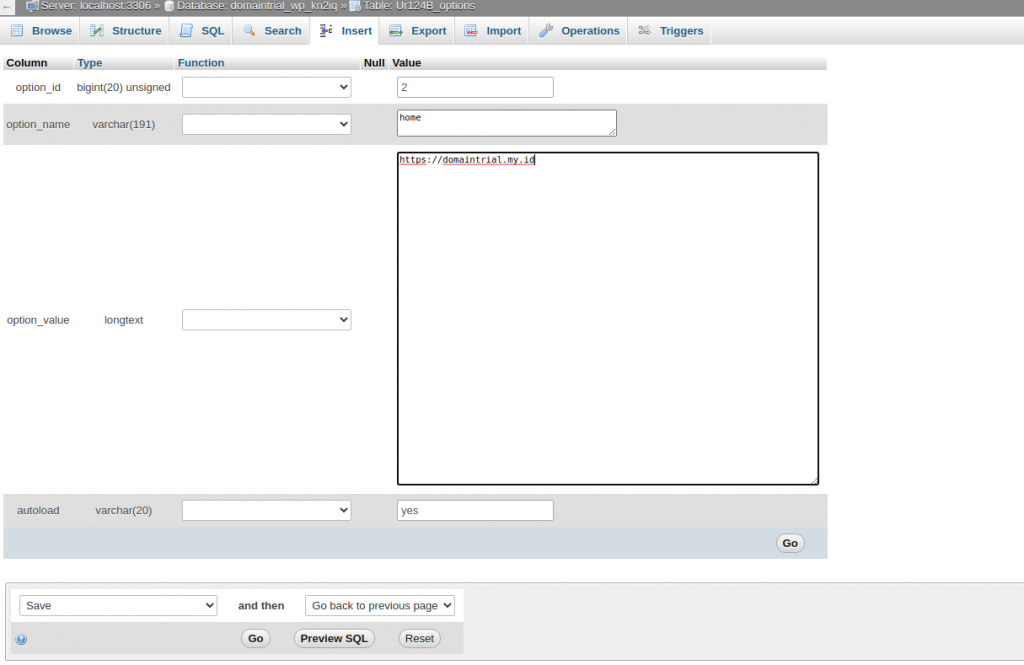Click the back arrow in breadcrumb bar
Viewport: 1024px width, 665px height.
coord(7,6)
